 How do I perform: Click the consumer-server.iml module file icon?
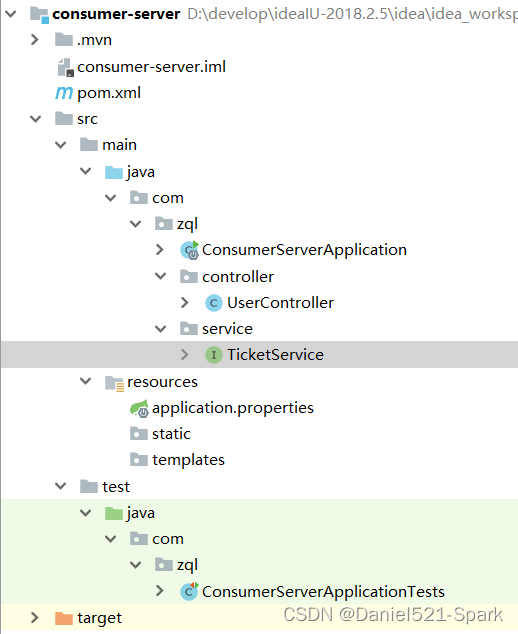pos(66,67)
